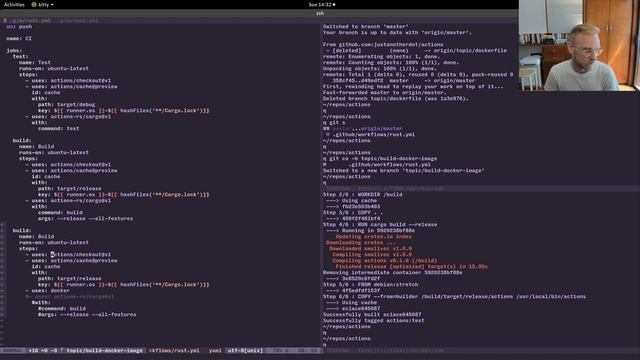Image resolution: width=640 pixels, height=360 pixels.
Task: Click 'Compiling actions v0.1.0 (/build)' line
Action: 384,260
